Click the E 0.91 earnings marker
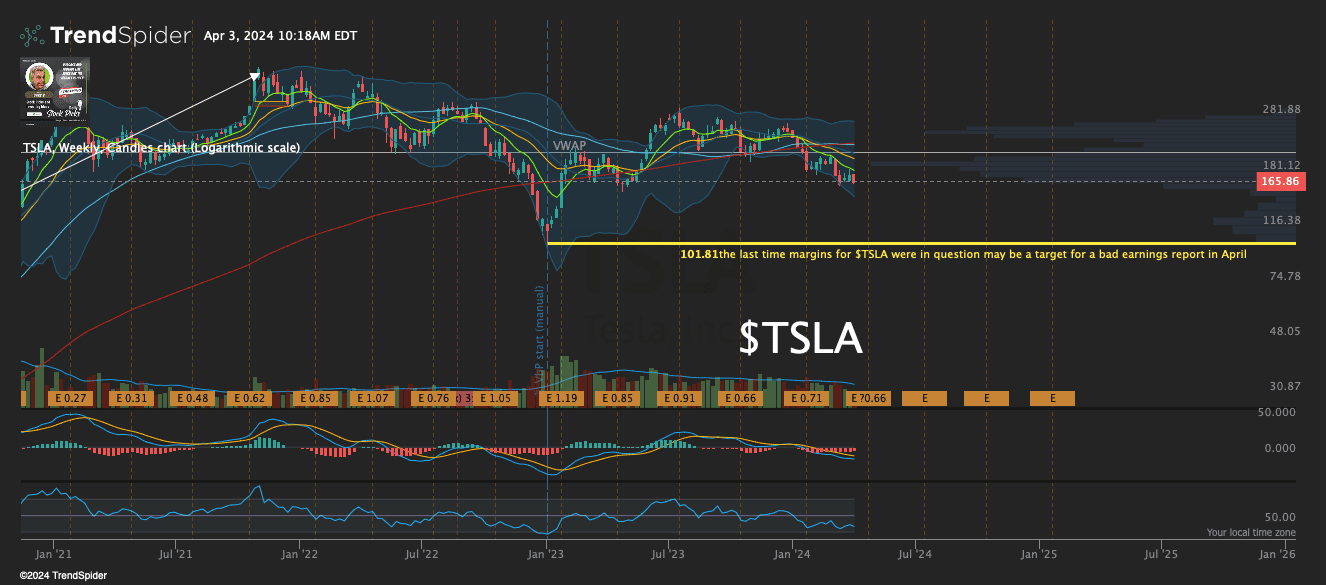1326x585 pixels. (x=678, y=398)
